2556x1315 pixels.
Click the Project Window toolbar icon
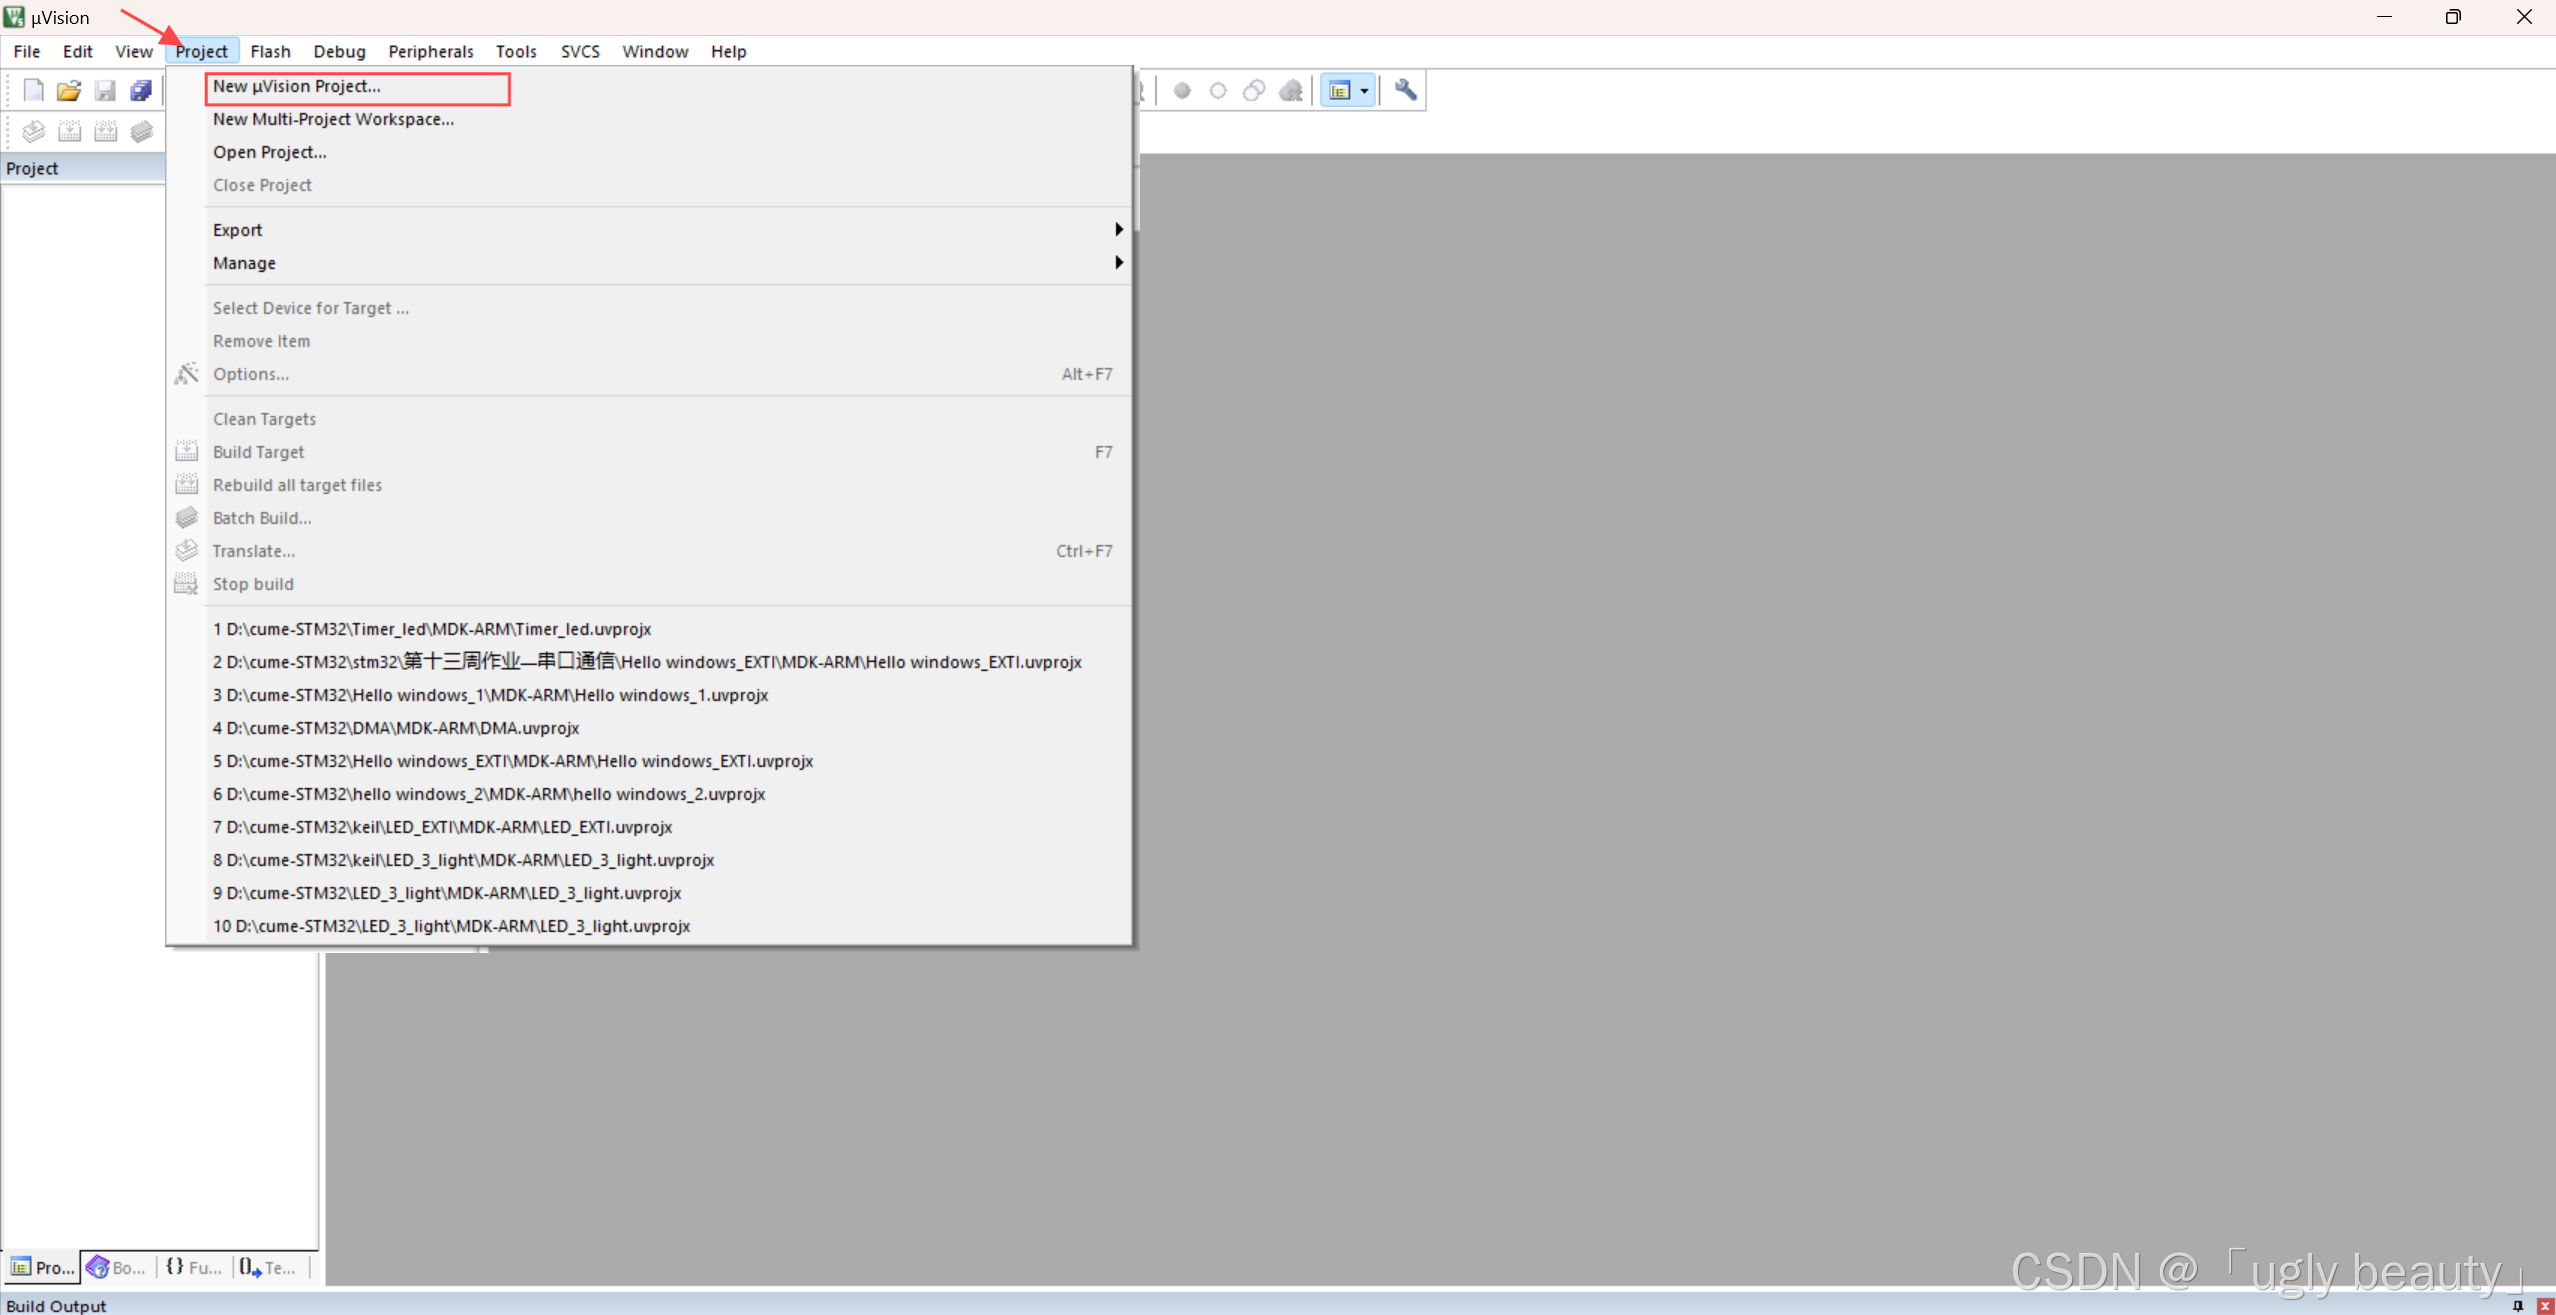point(1340,90)
